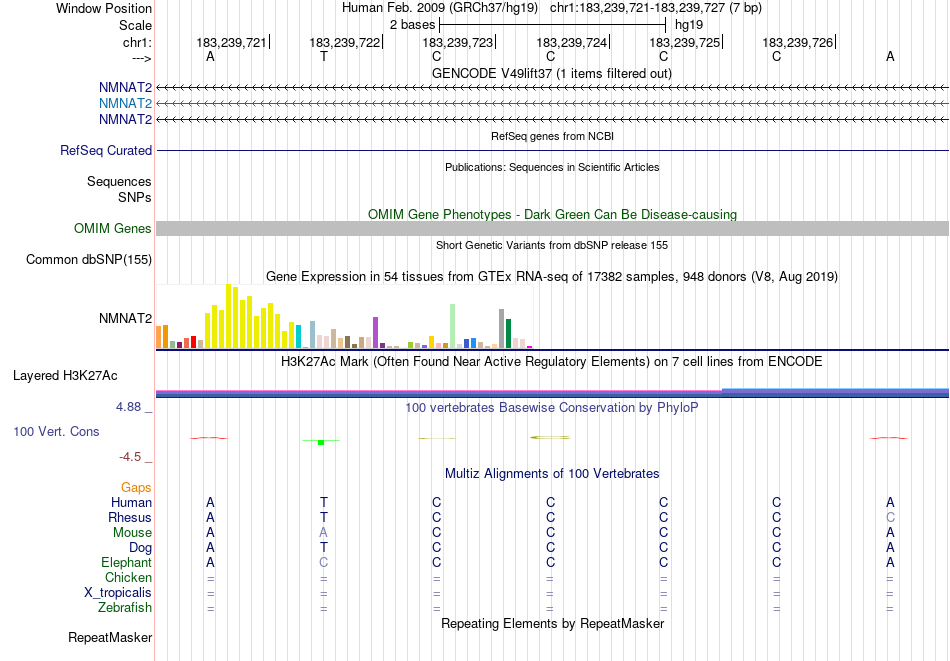Click the 100 Vert. Cons label
The width and height of the screenshot is (950, 661).
pos(56,431)
